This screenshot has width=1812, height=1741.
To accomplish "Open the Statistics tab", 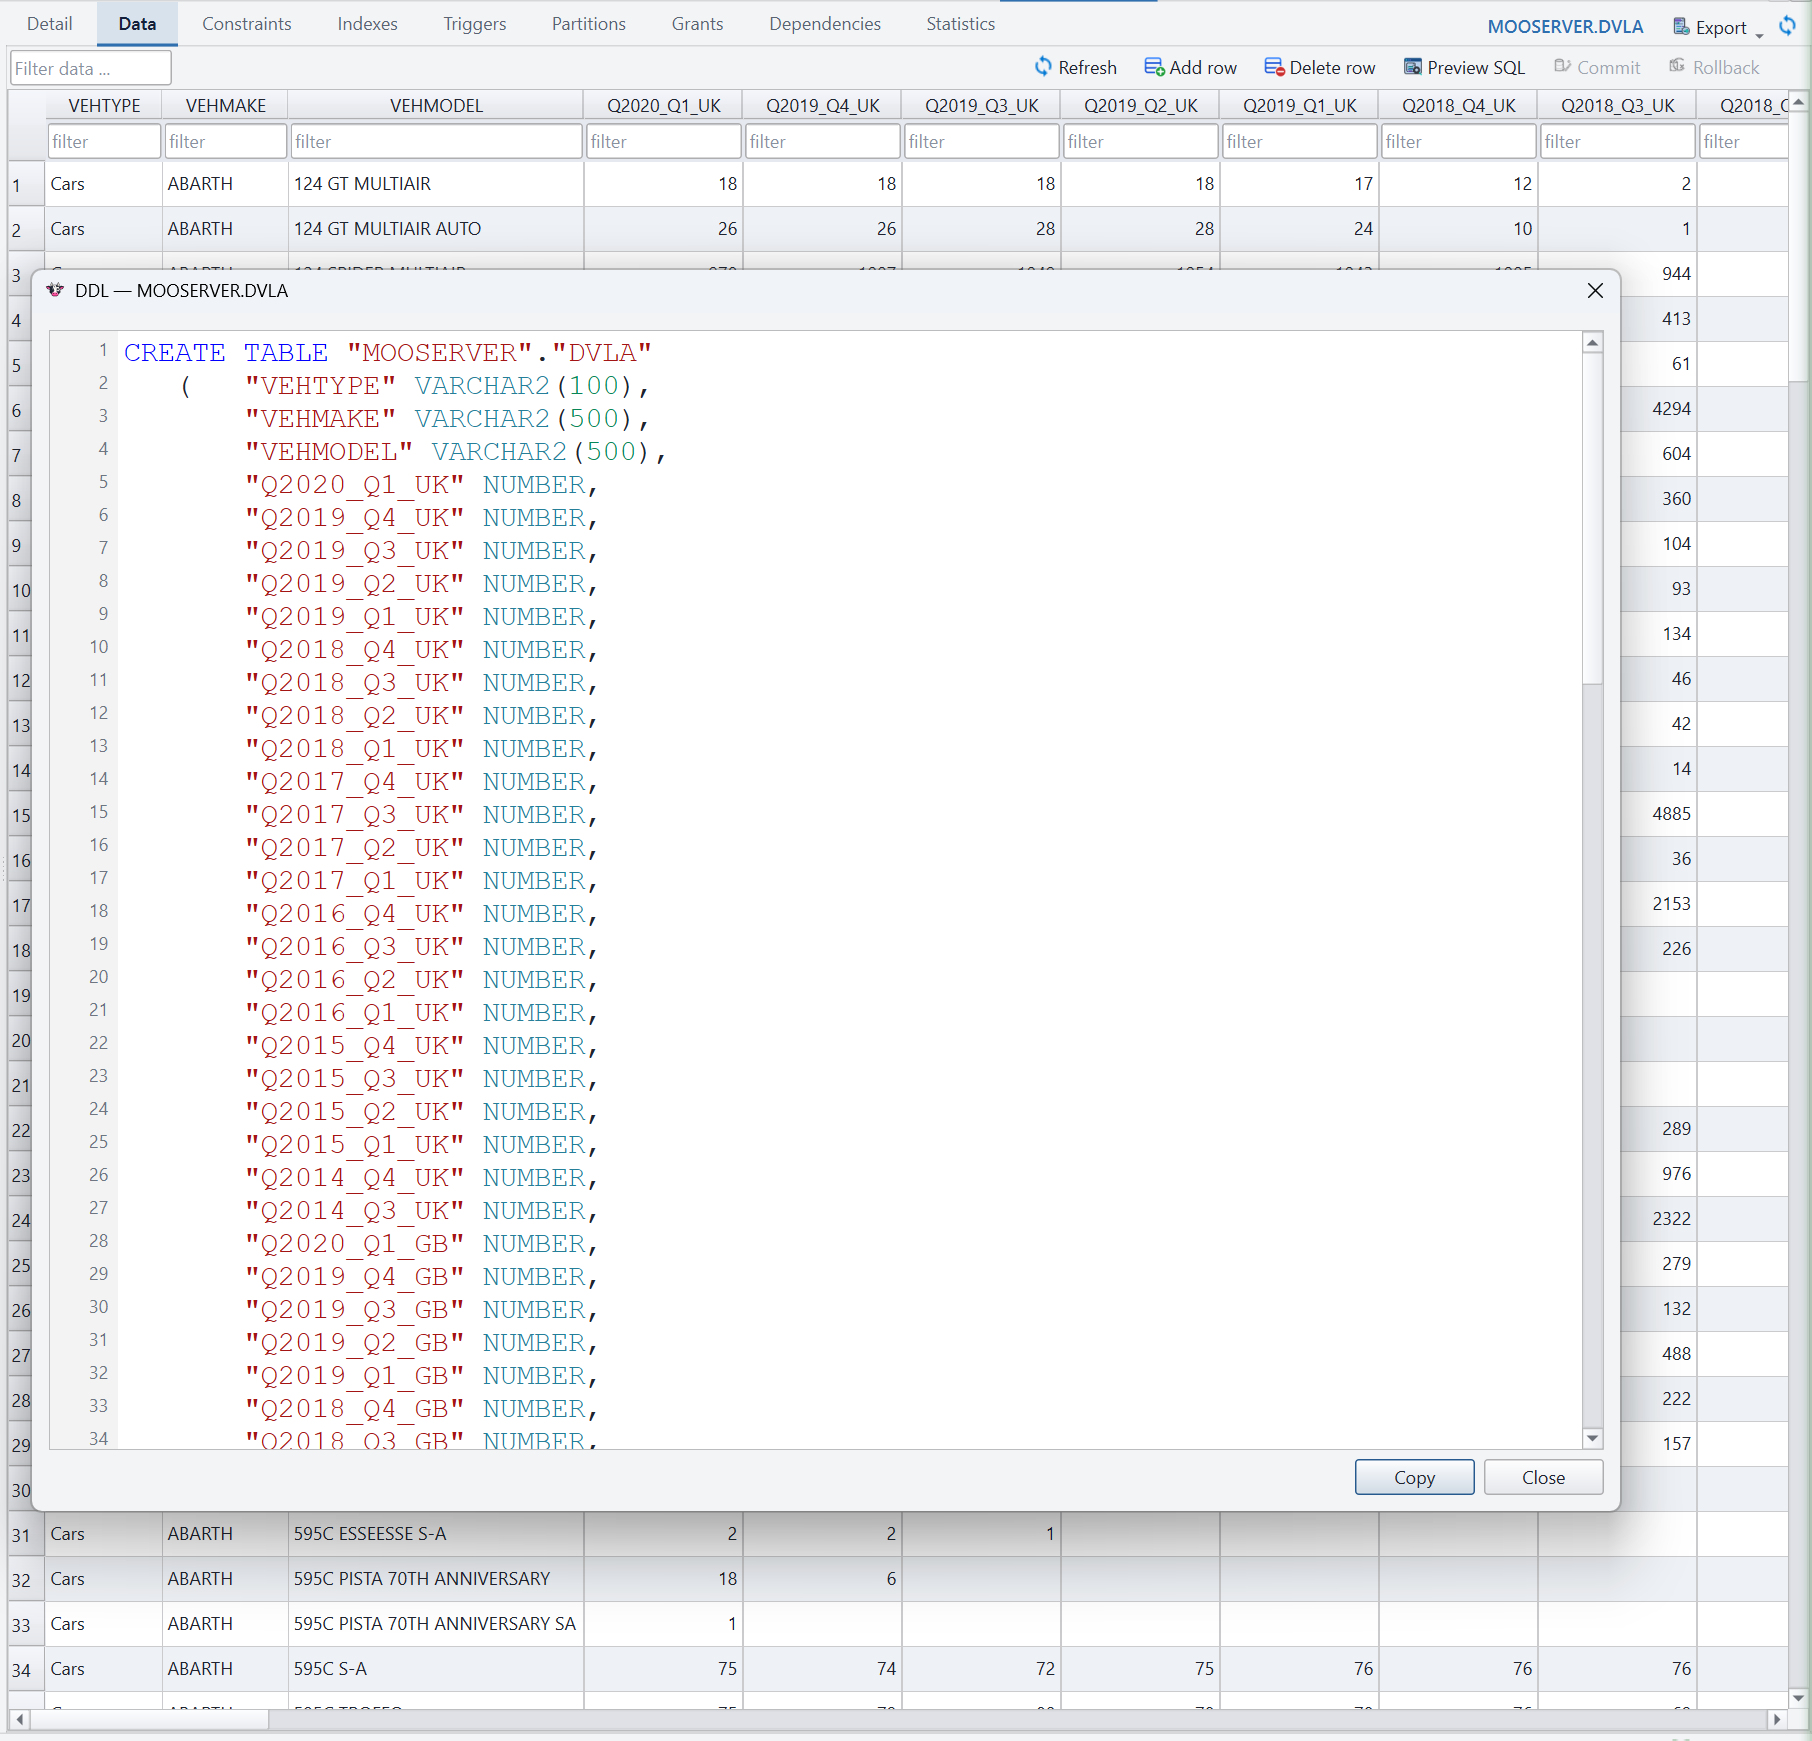I will click(x=960, y=24).
